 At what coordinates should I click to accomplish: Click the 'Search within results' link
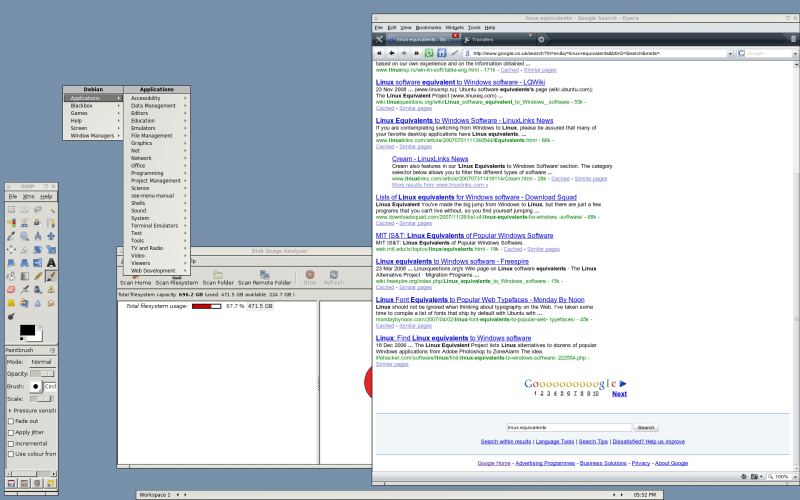pos(506,441)
